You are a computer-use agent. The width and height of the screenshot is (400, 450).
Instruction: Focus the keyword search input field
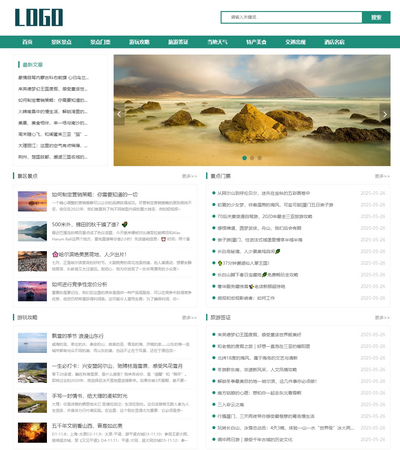[292, 17]
